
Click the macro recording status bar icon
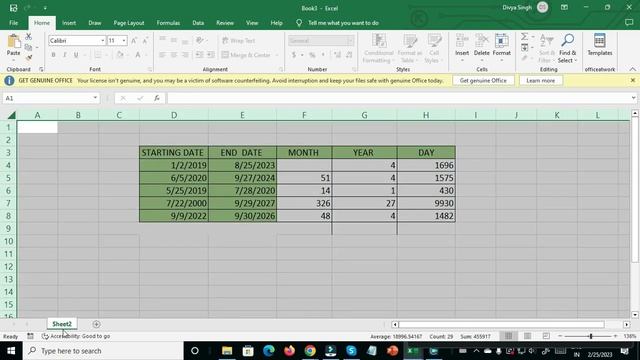click(x=30, y=336)
